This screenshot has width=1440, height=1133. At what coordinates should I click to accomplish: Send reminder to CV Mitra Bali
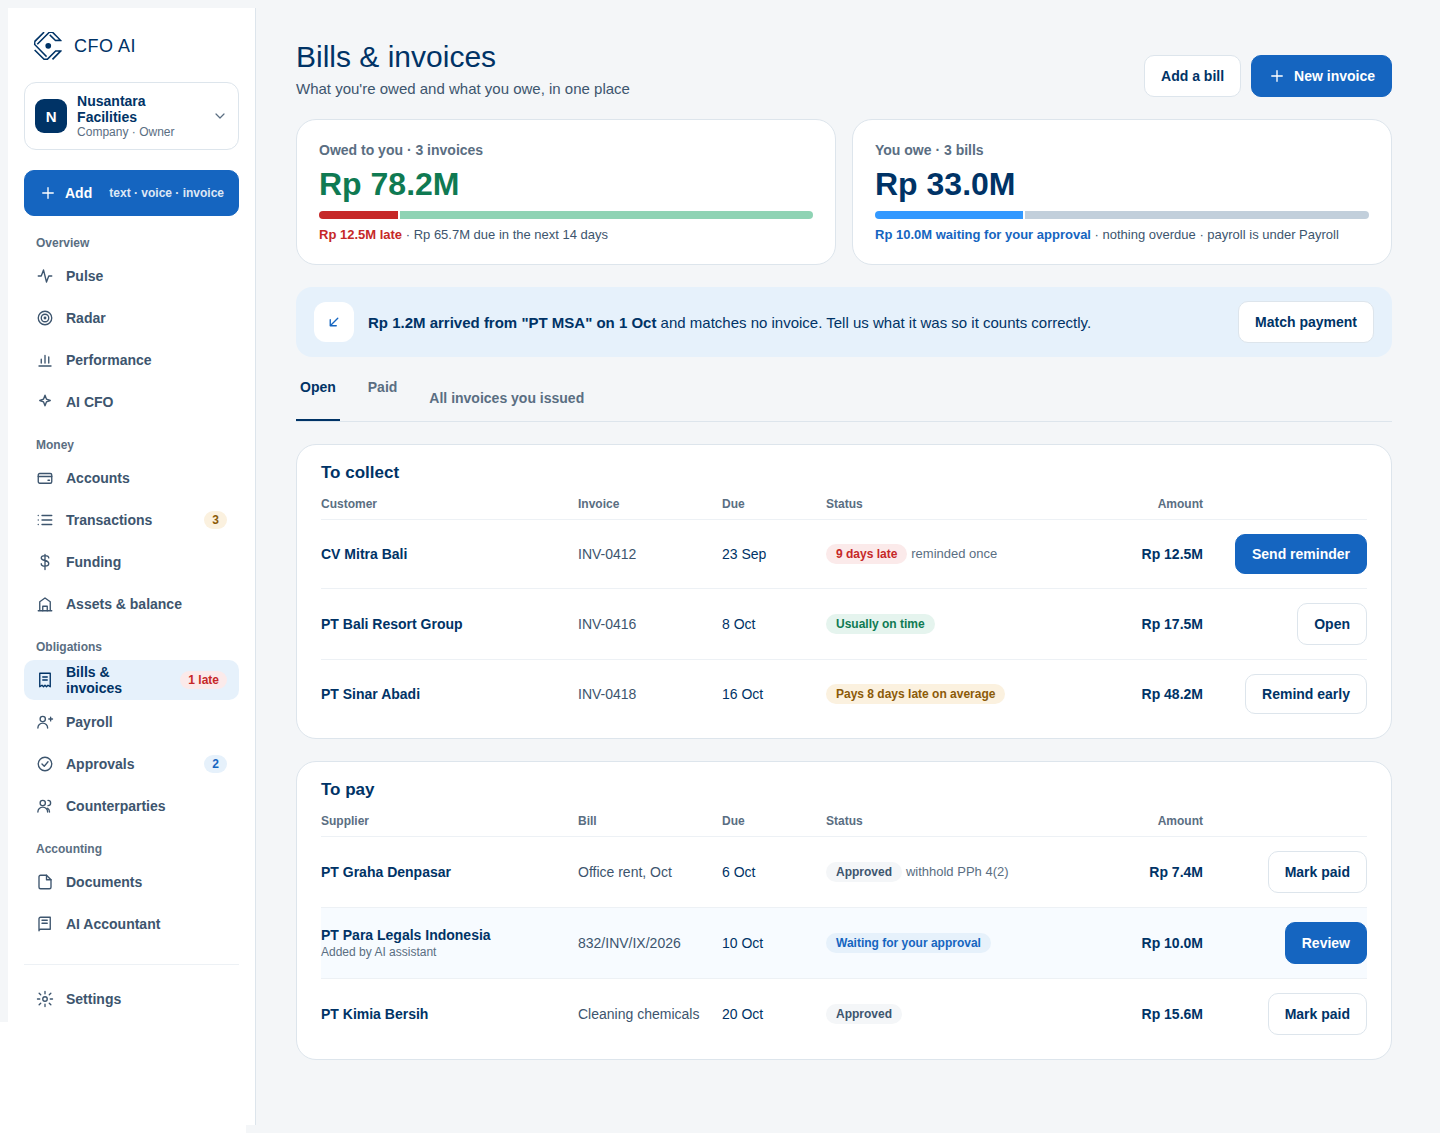click(1300, 554)
